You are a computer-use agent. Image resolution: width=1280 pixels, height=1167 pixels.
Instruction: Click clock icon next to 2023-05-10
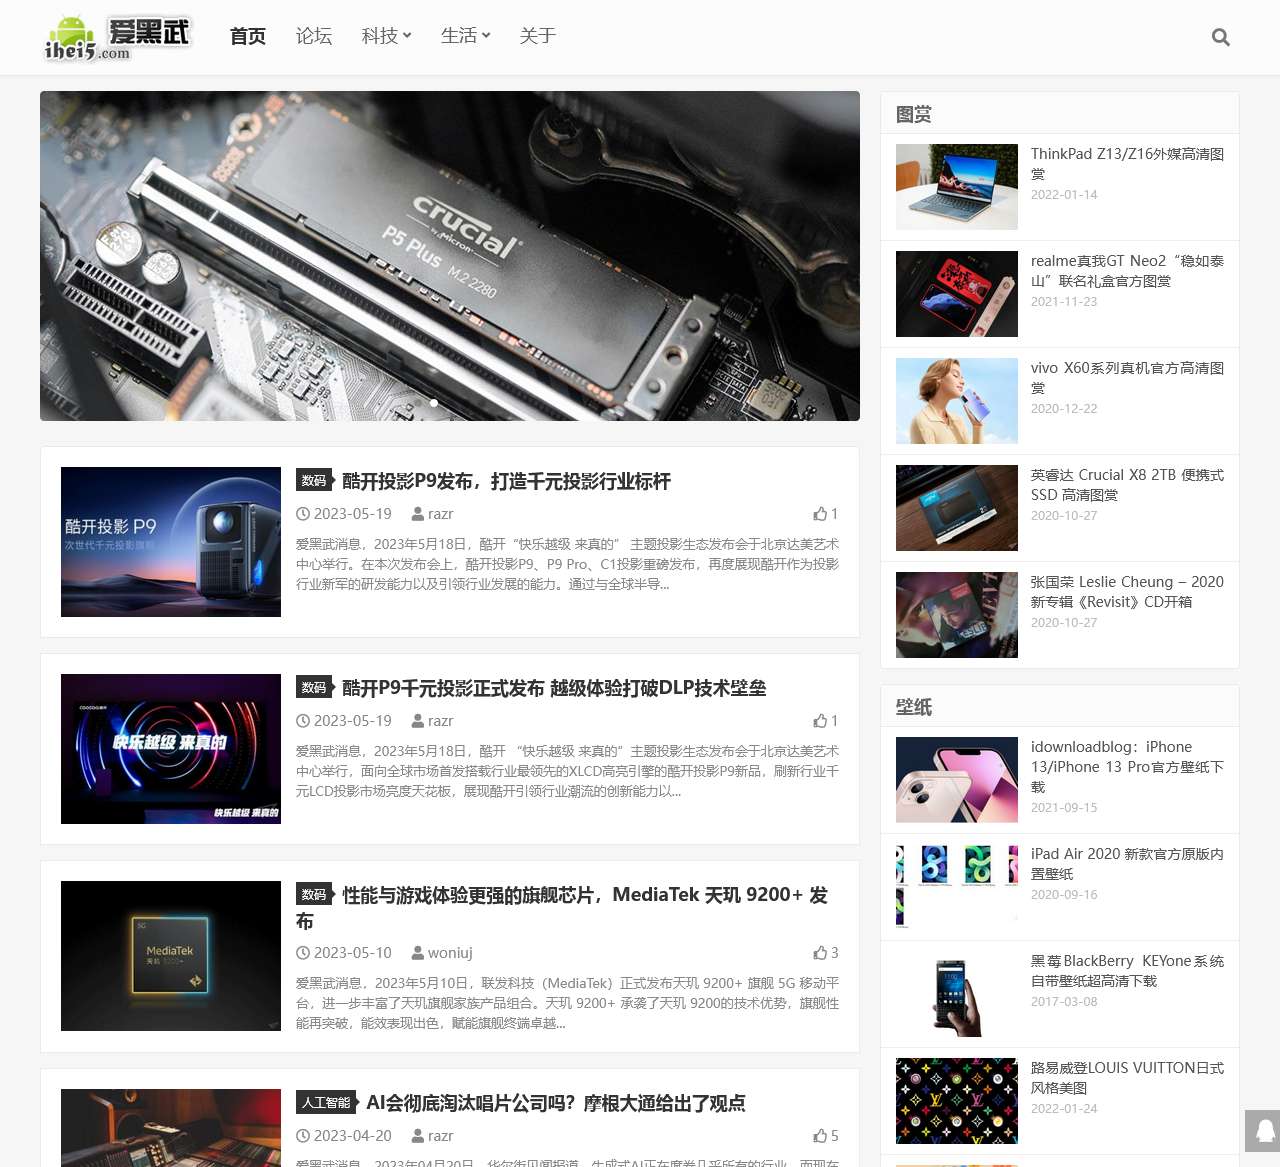[303, 953]
